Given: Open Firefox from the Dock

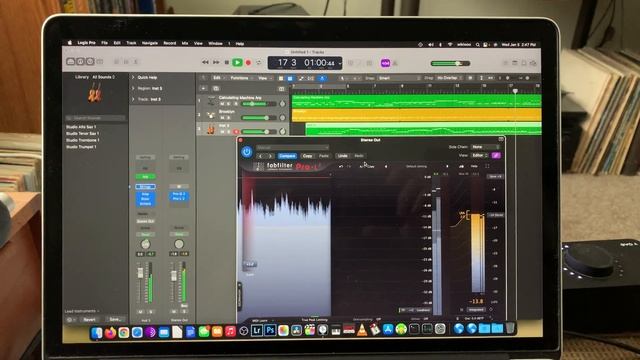Looking at the screenshot, I should pos(110,333).
